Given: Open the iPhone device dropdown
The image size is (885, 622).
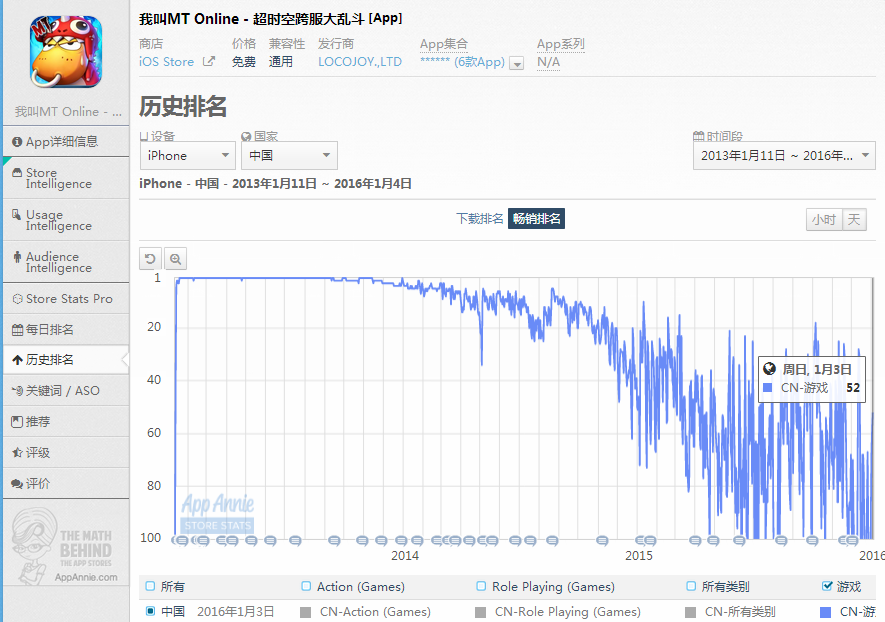Looking at the screenshot, I should pos(188,155).
